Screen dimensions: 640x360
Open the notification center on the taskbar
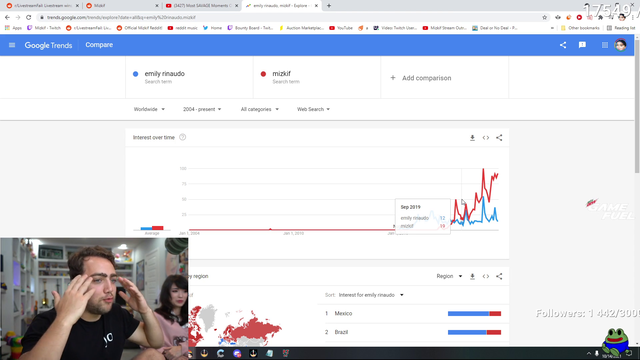629,353
